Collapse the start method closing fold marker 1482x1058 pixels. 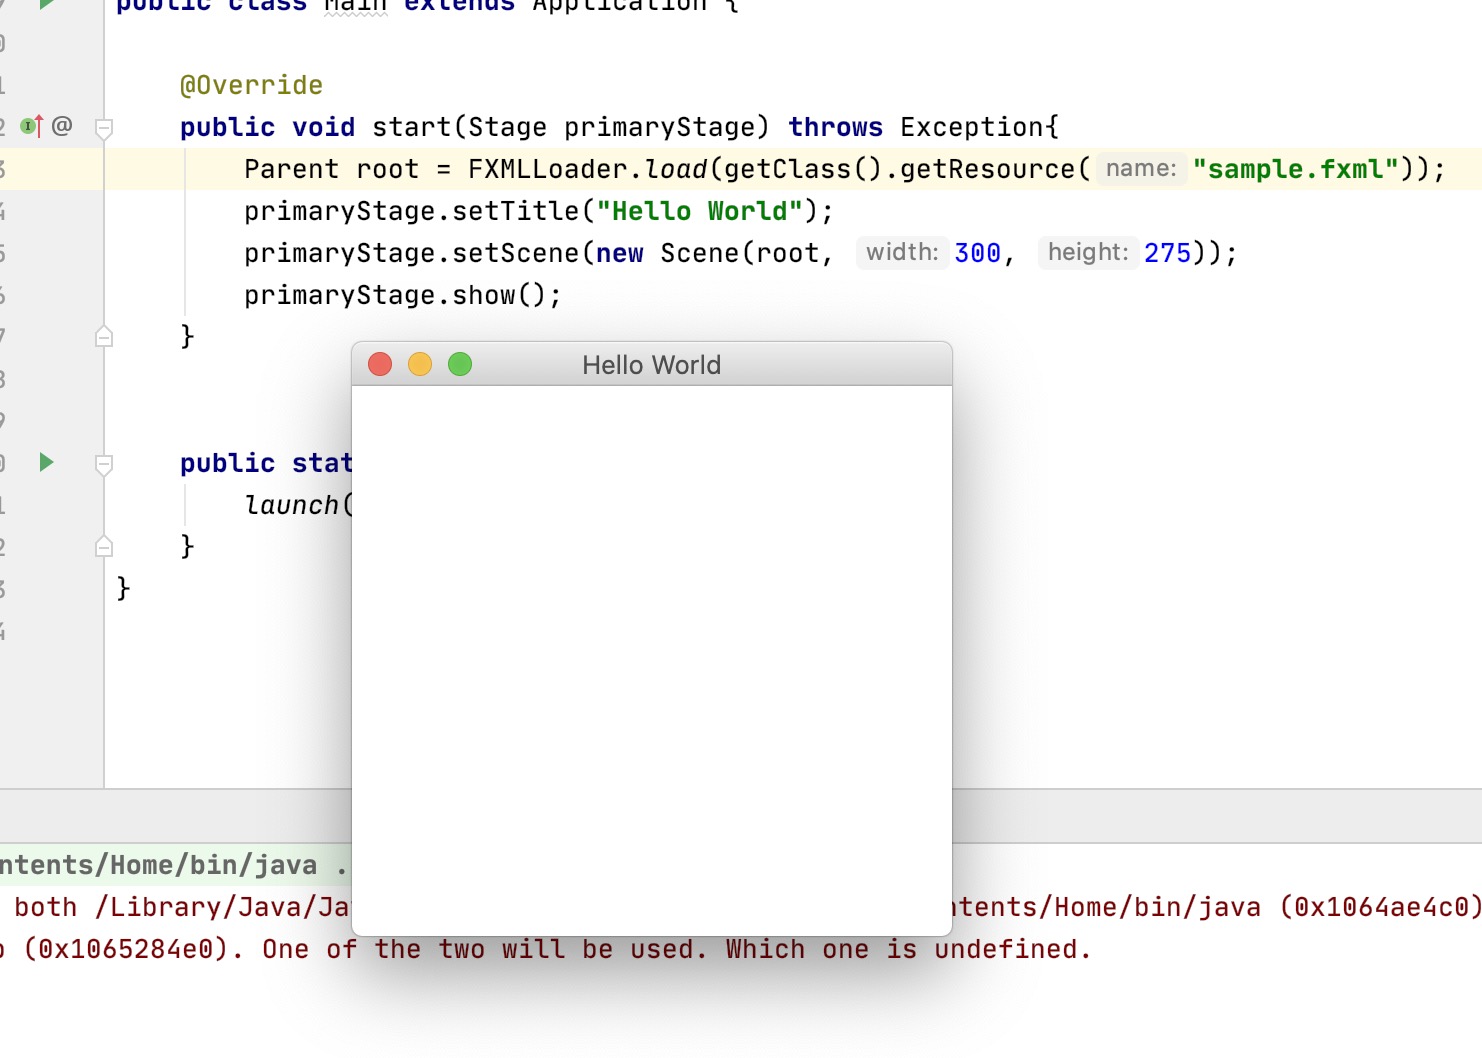click(x=104, y=337)
